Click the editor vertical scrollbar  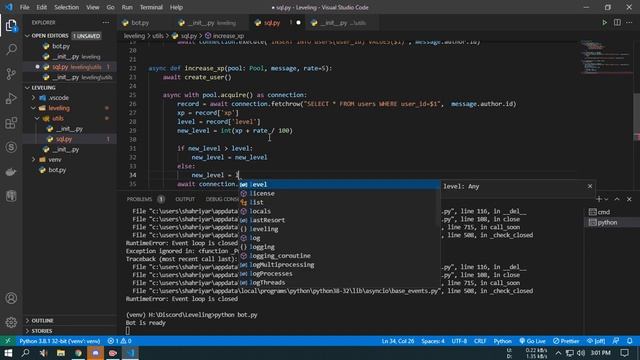point(636,116)
